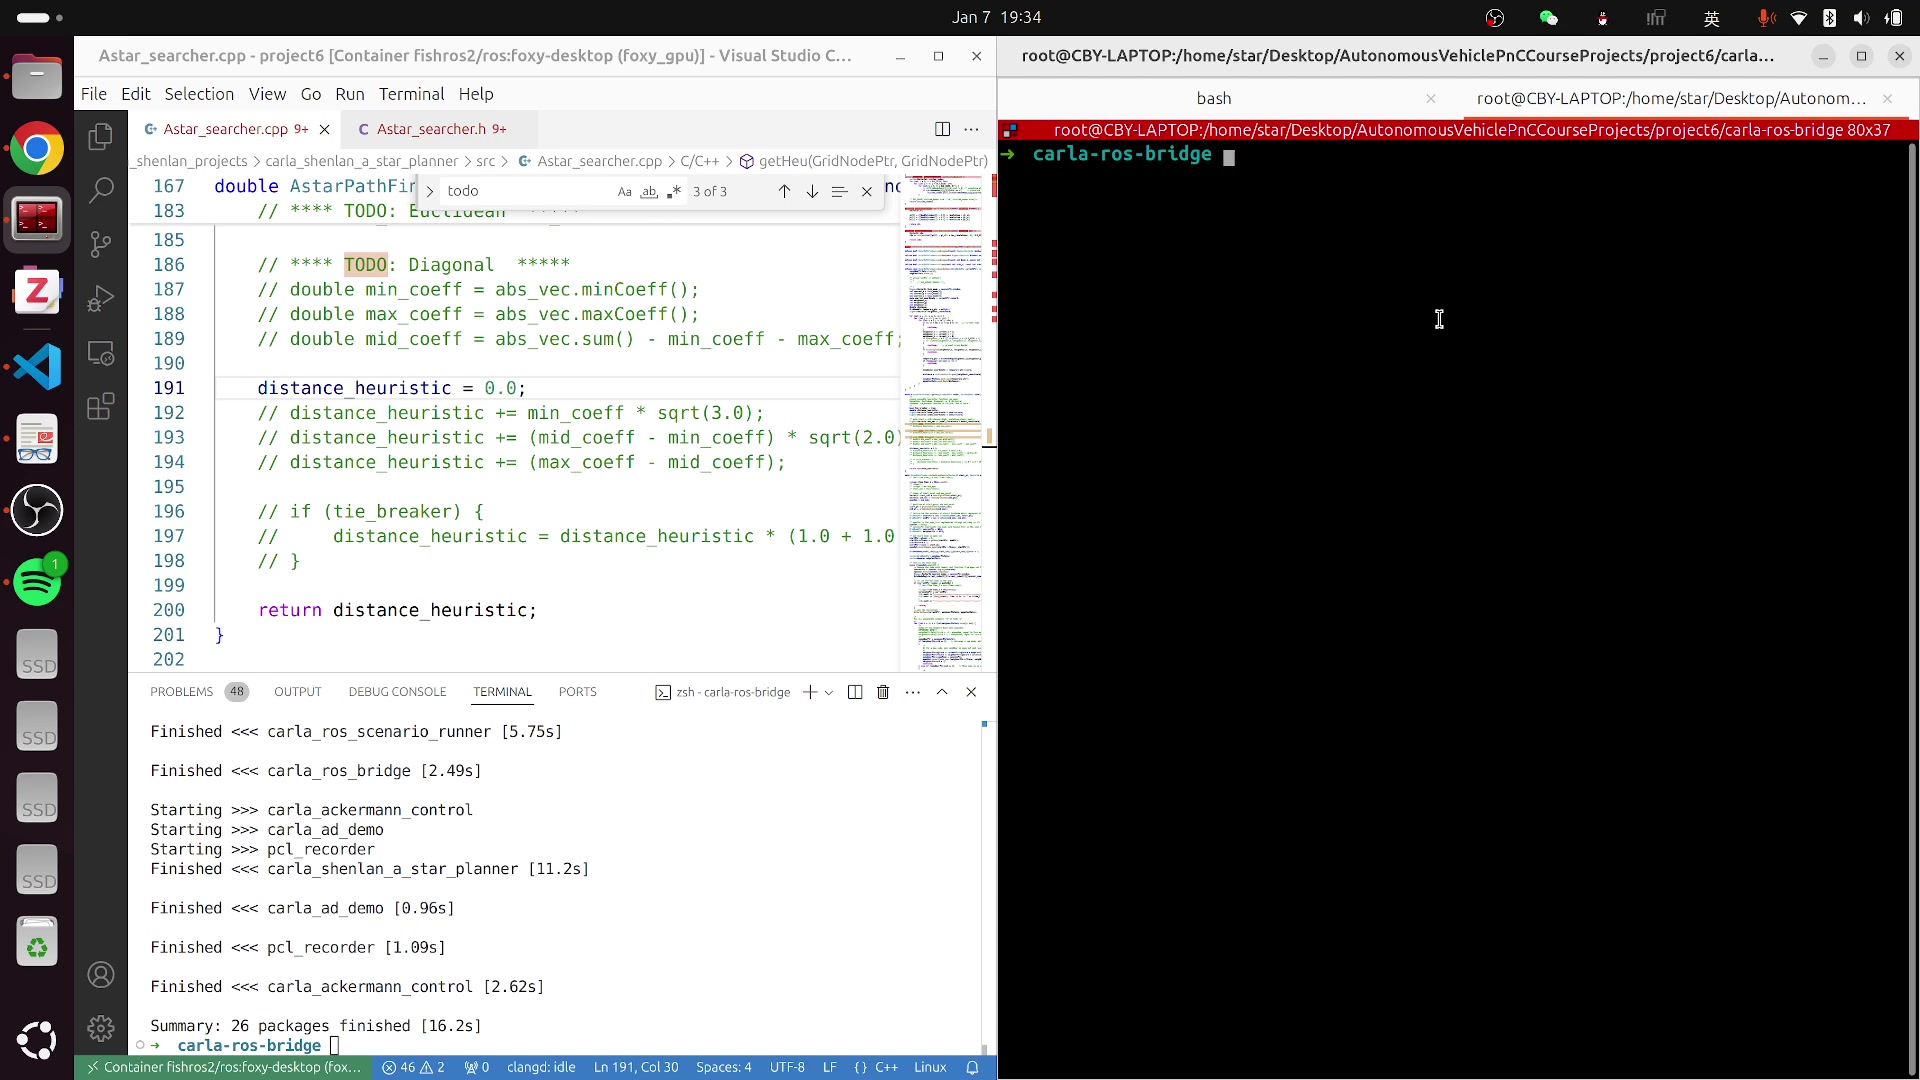Open the Extensions view
This screenshot has height=1080, width=1920.
click(101, 407)
